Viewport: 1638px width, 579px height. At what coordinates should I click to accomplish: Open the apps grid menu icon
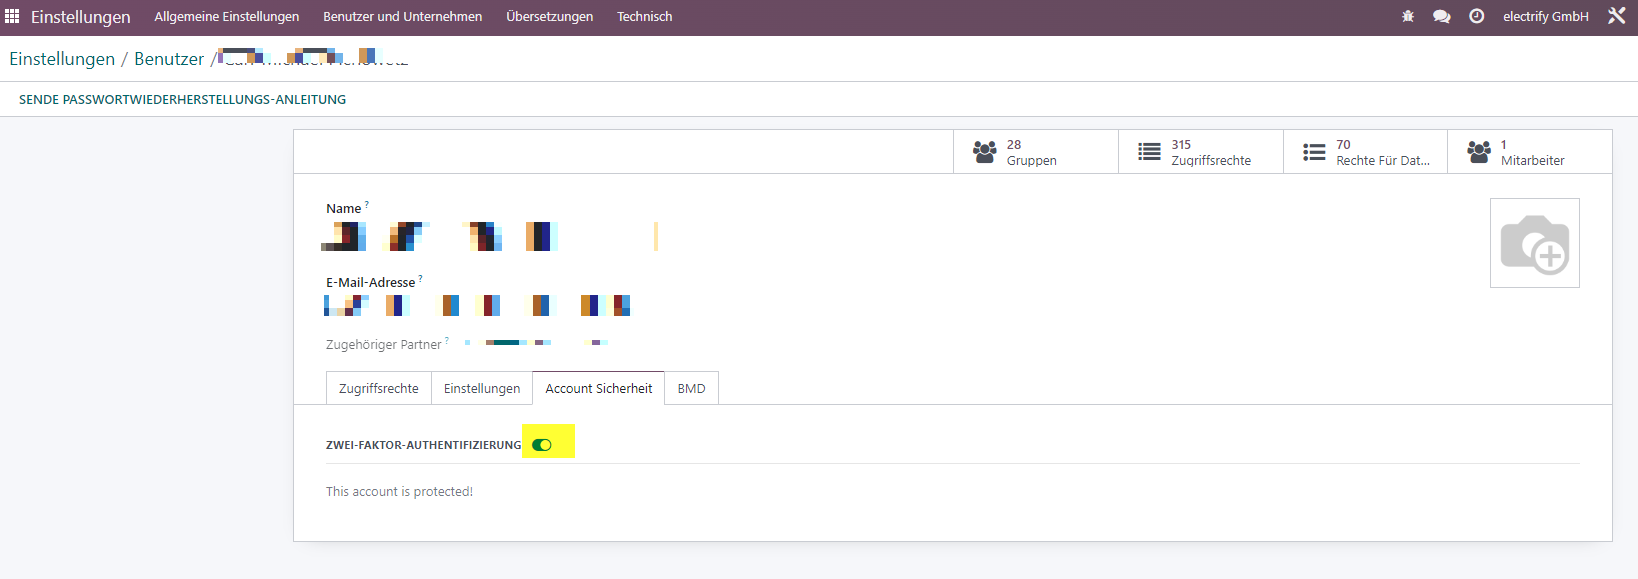pyautogui.click(x=12, y=16)
